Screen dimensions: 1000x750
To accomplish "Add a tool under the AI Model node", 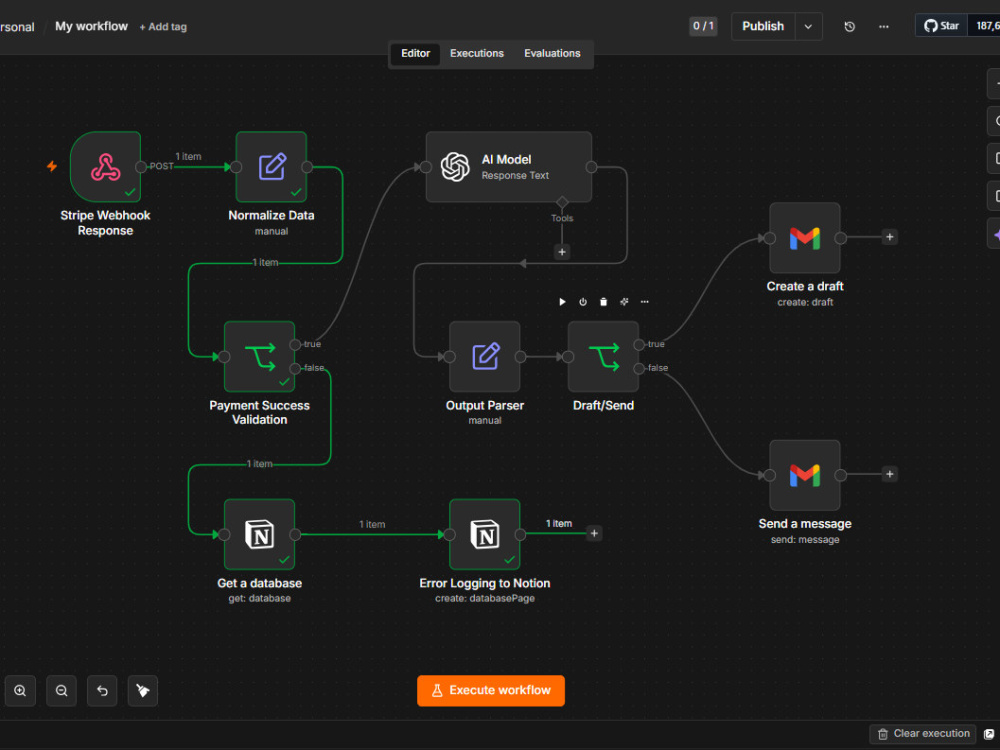I will pyautogui.click(x=562, y=252).
